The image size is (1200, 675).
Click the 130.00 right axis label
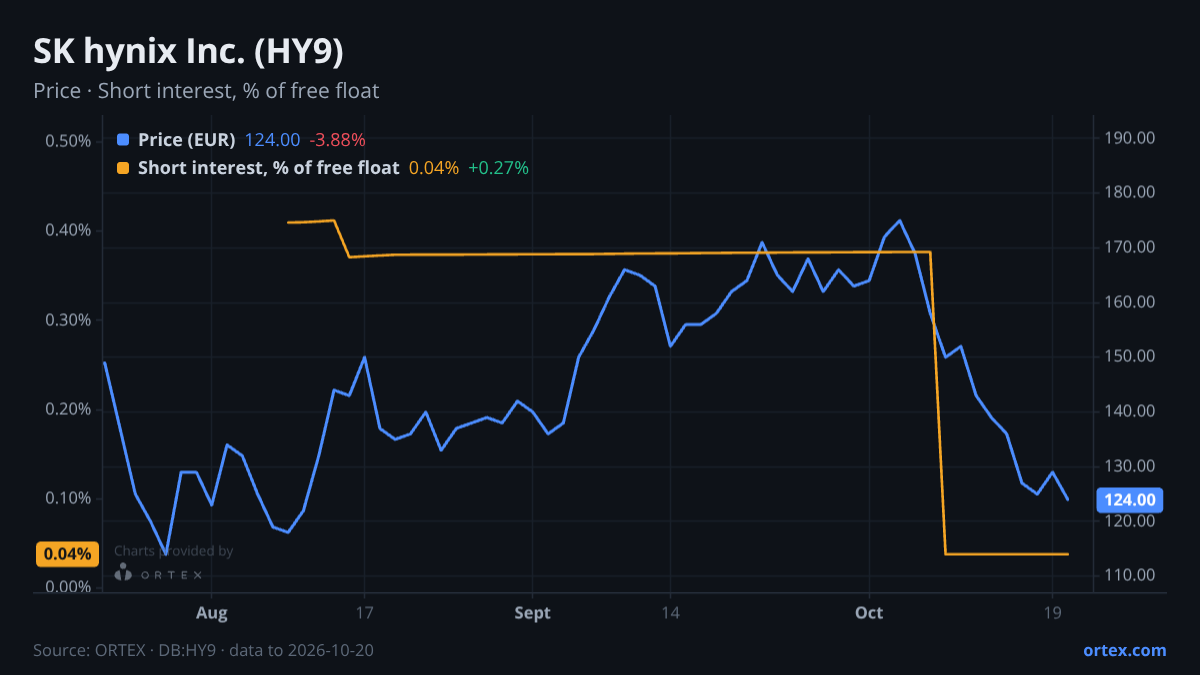(x=1130, y=466)
